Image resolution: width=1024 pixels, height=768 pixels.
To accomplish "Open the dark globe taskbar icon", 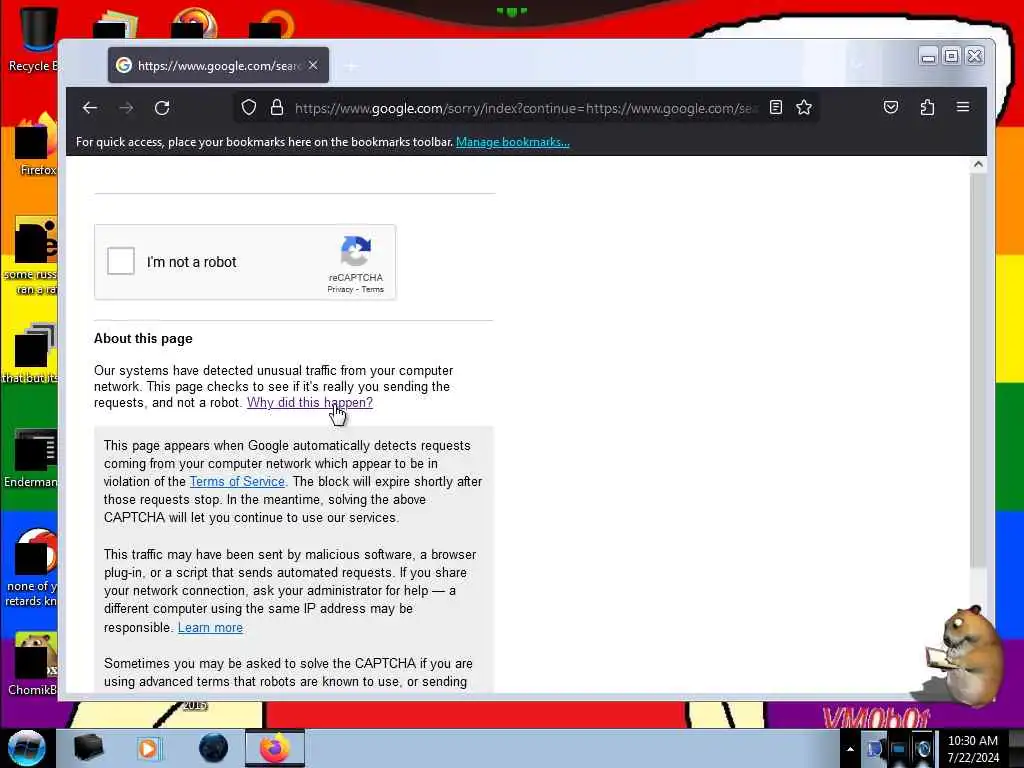I will click(x=214, y=748).
